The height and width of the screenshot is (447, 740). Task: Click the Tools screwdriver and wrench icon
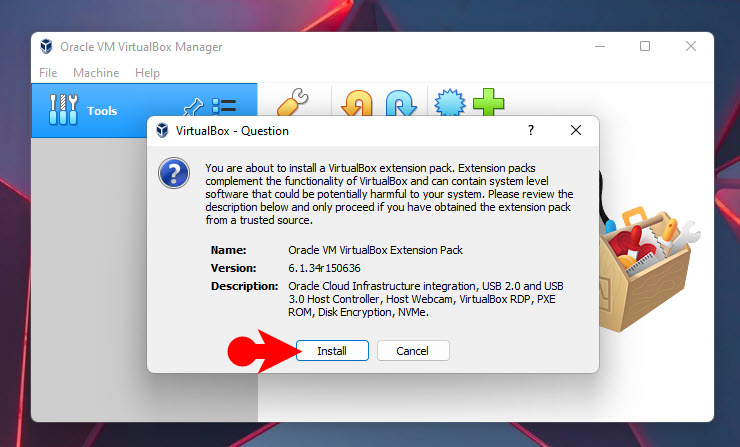(x=63, y=110)
